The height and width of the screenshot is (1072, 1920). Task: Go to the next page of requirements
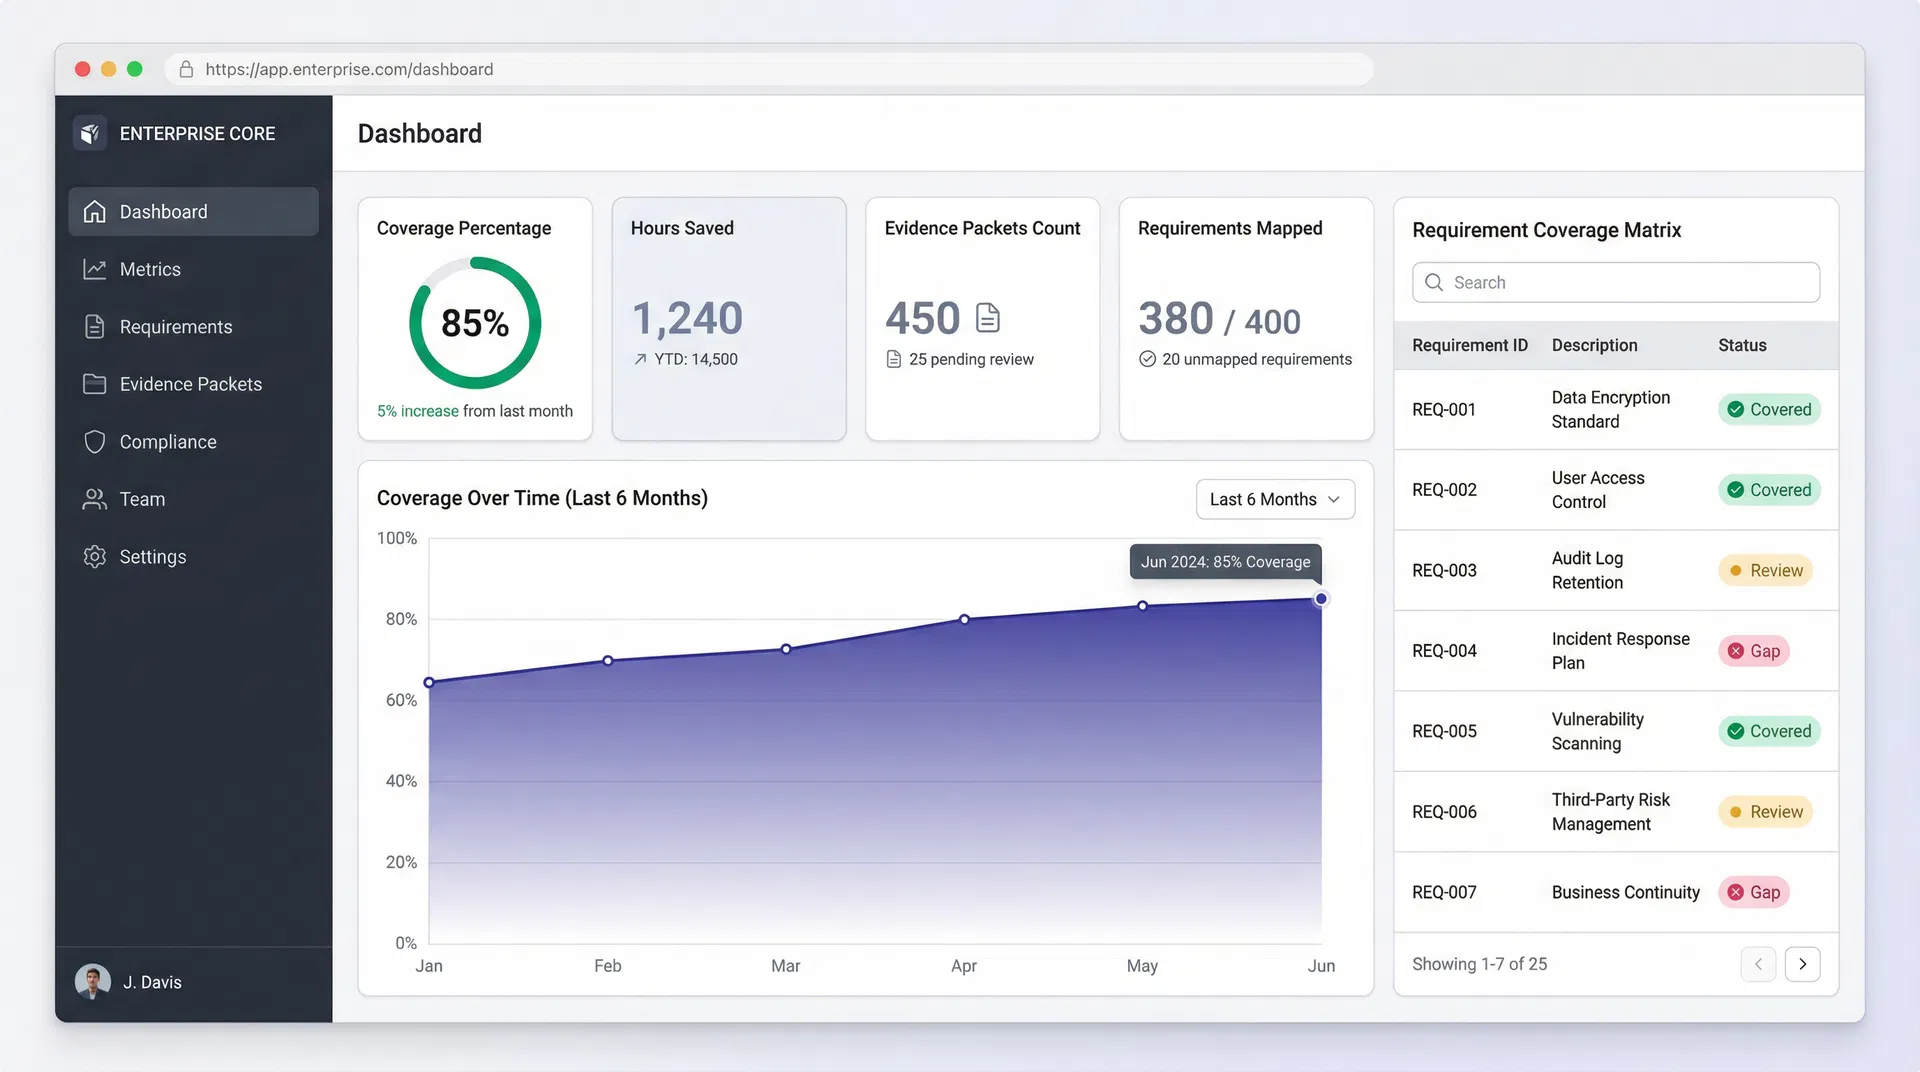coord(1803,964)
